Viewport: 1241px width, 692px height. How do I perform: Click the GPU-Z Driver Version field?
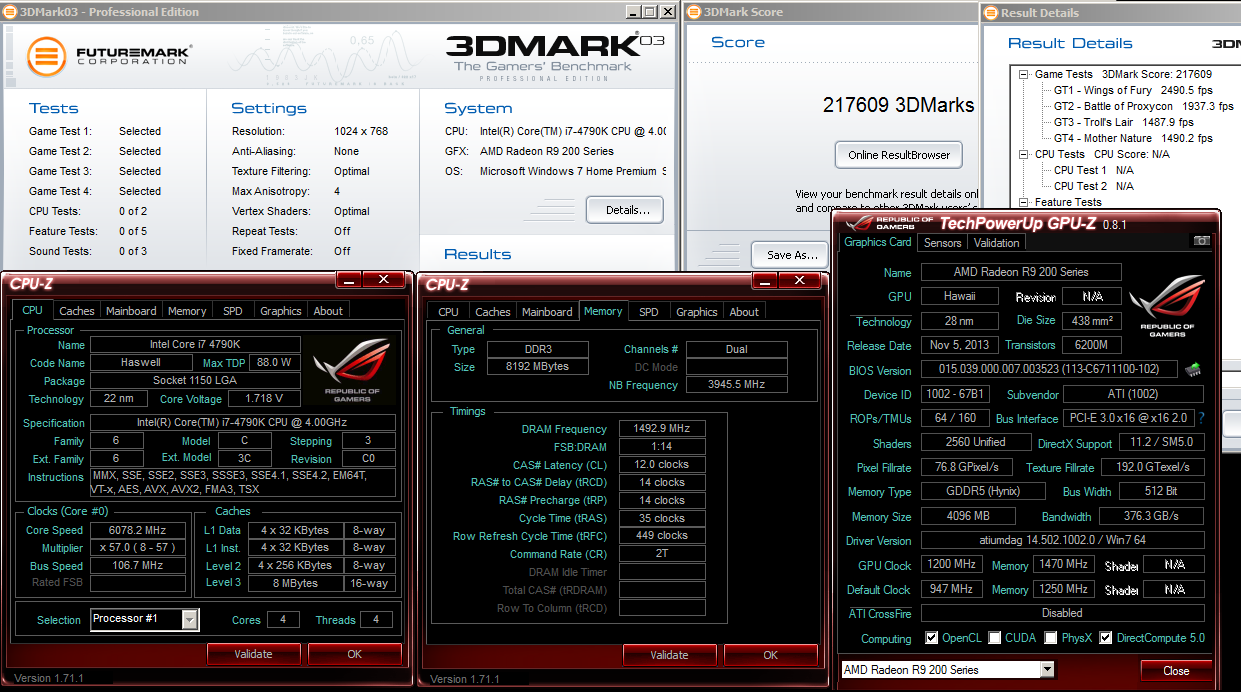tap(1062, 541)
